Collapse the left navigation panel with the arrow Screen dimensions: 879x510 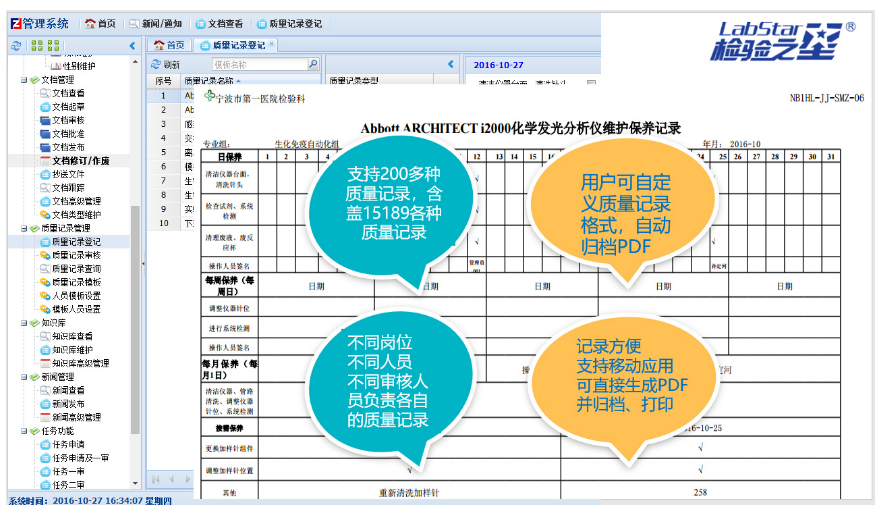132,46
